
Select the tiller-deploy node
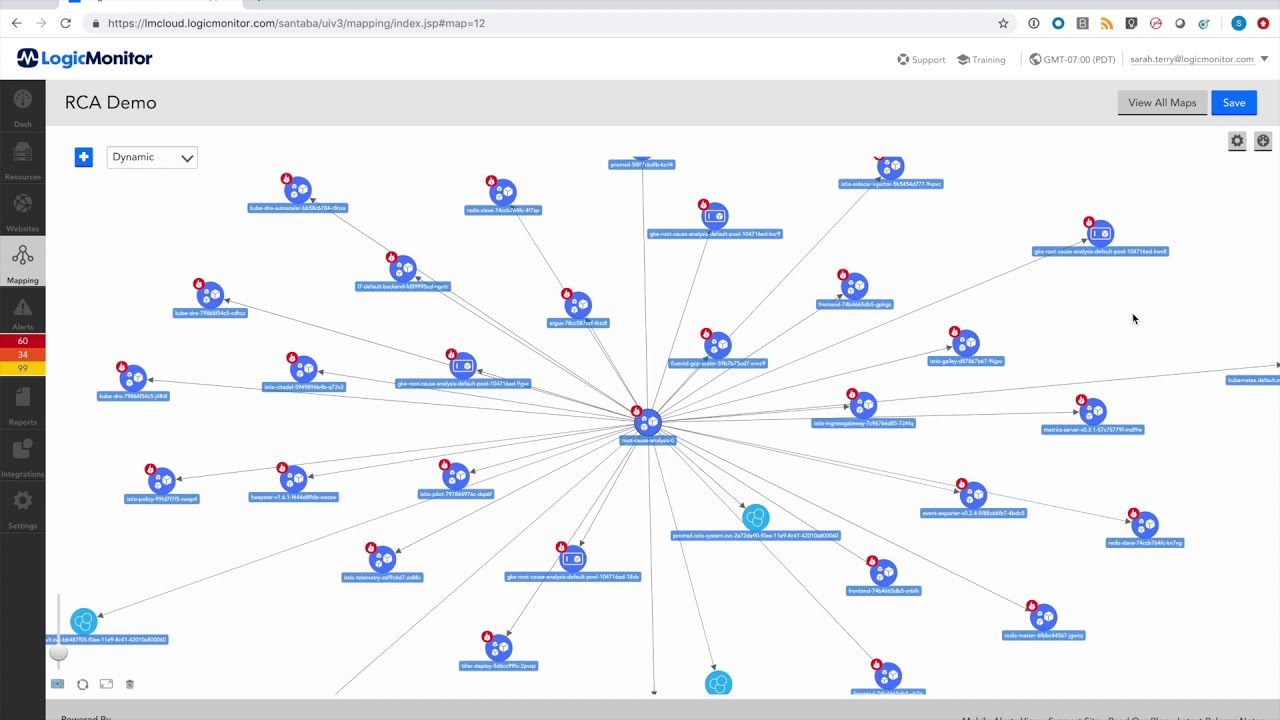(x=498, y=647)
